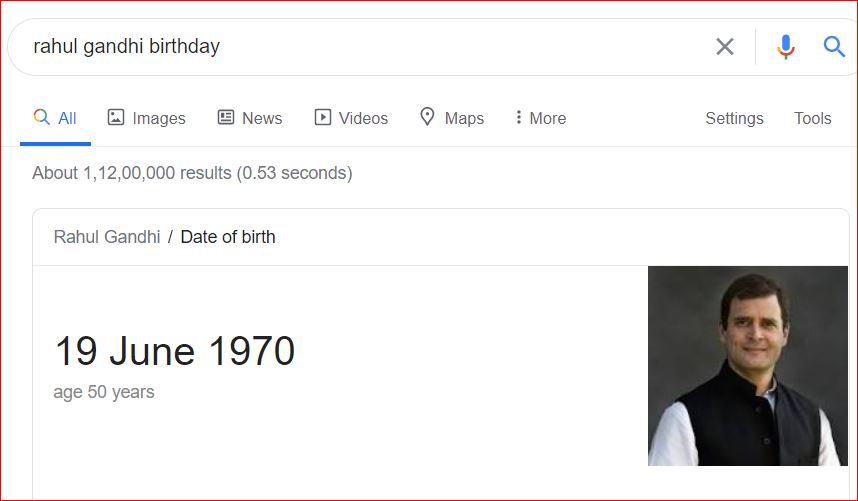Image resolution: width=858 pixels, height=501 pixels.
Task: Switch to the All results tab
Action: 67,118
